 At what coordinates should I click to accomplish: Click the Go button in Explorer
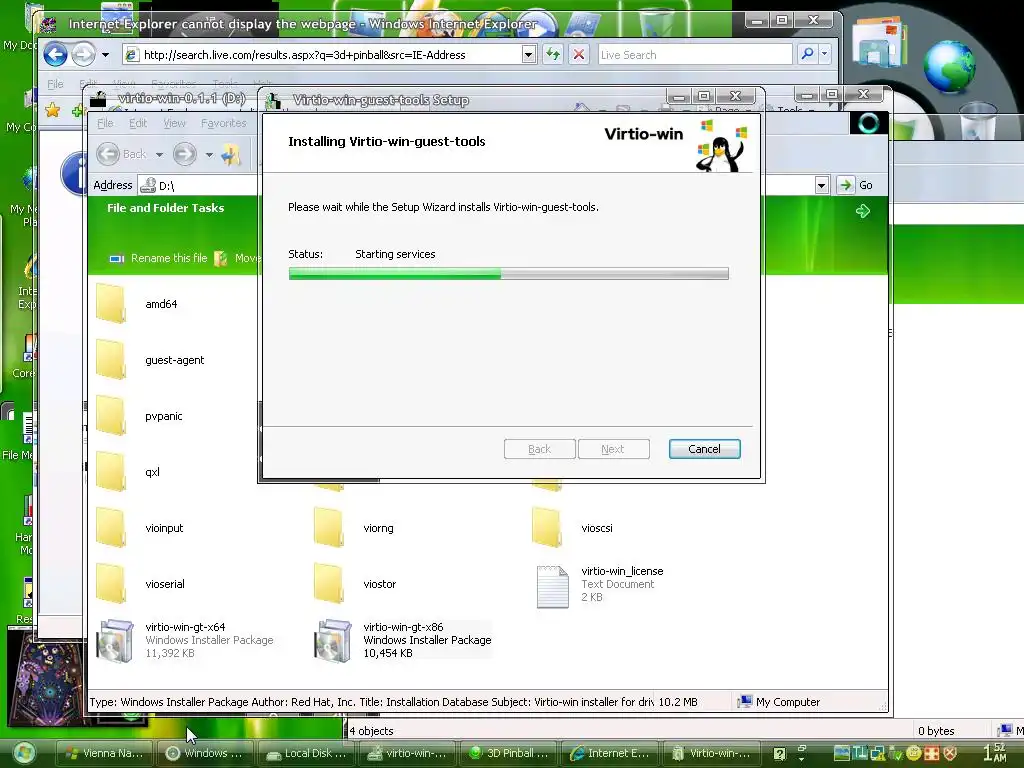click(x=856, y=185)
